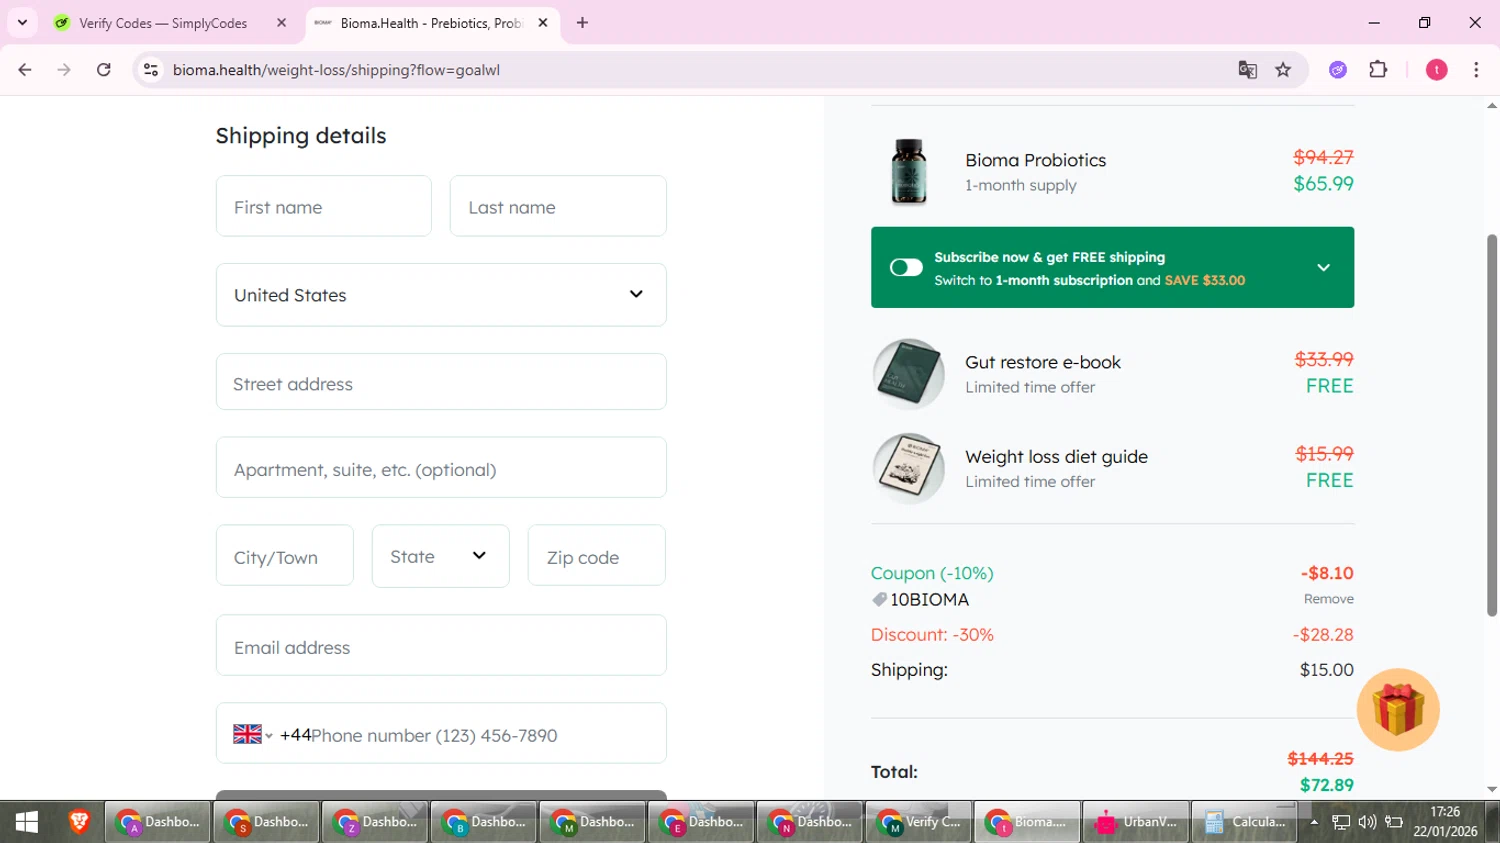Focus the Last name field
The image size is (1500, 843).
[558, 206]
